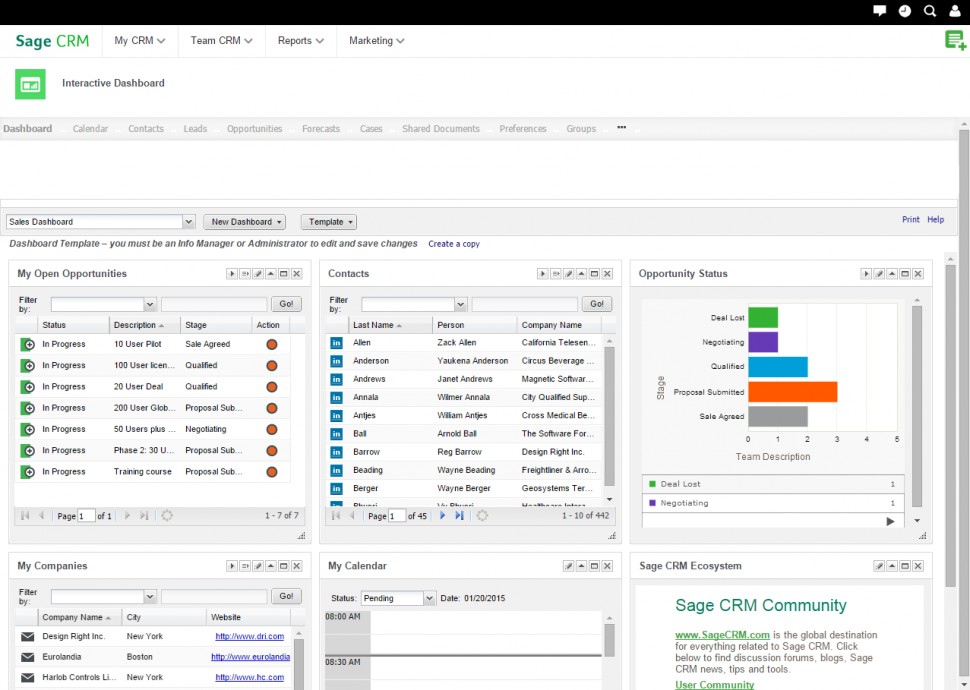The image size is (970, 690).
Task: Collapse the Contacts gadget
Action: 579,273
